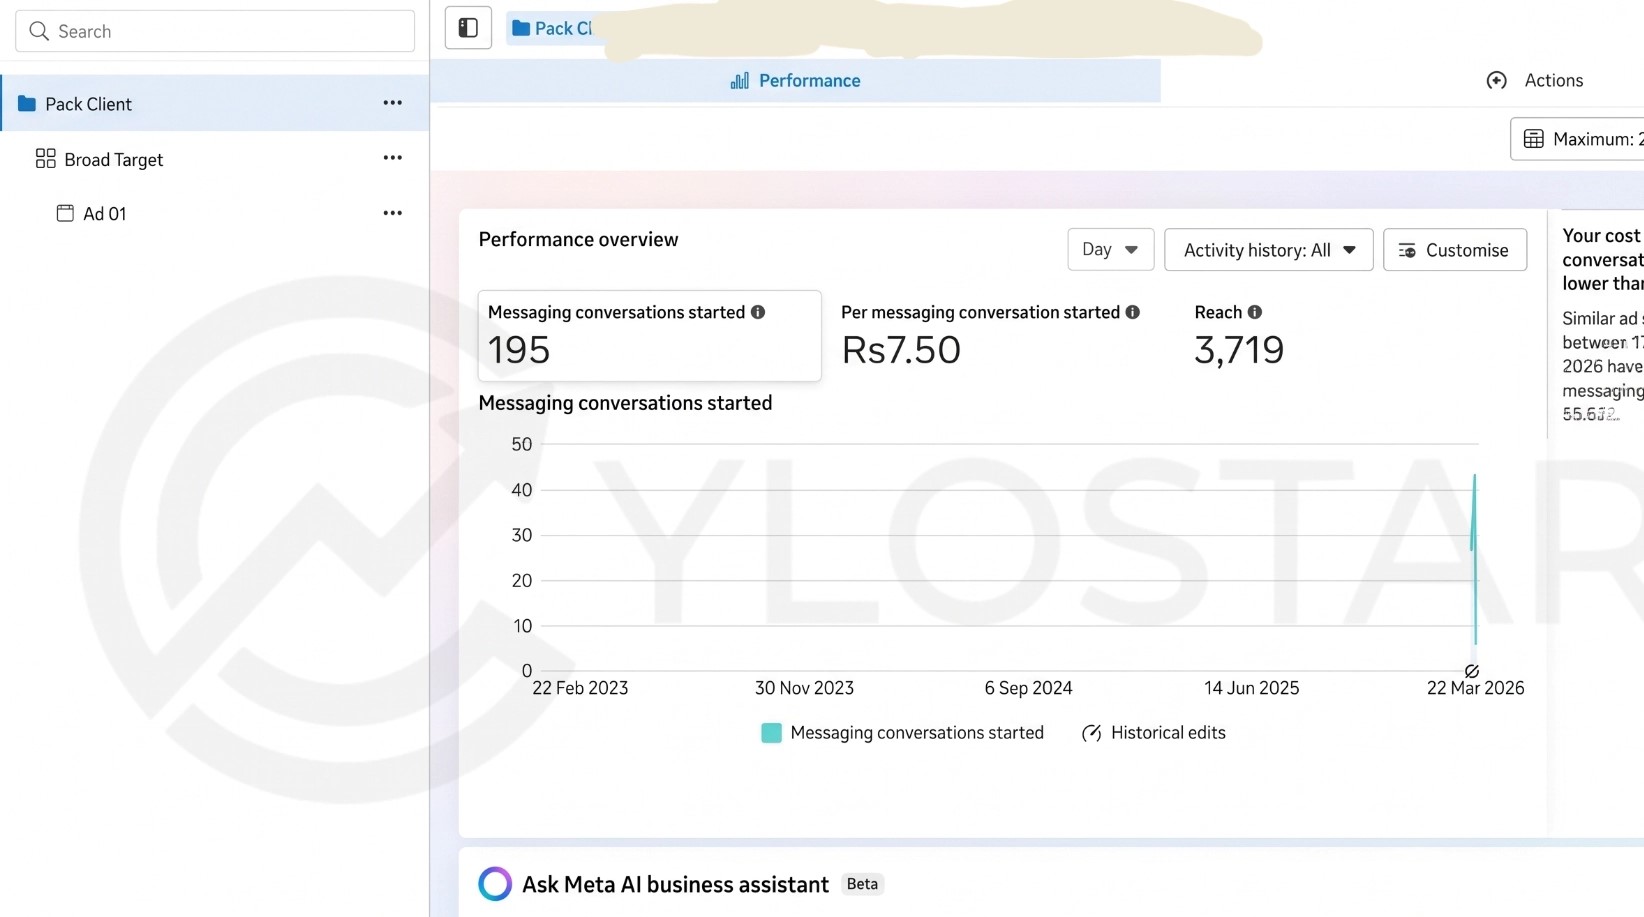Open the Activity history: All dropdown
Screen dimensions: 1644x917
pos(1268,249)
